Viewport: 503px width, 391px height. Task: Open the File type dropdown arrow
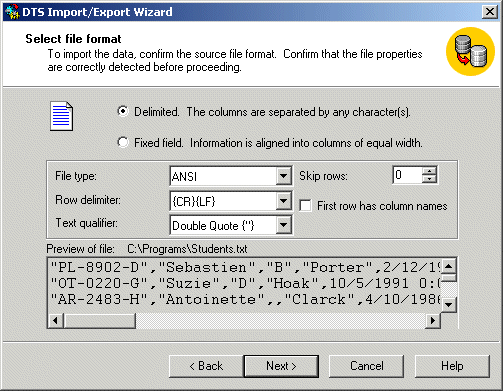[x=283, y=176]
